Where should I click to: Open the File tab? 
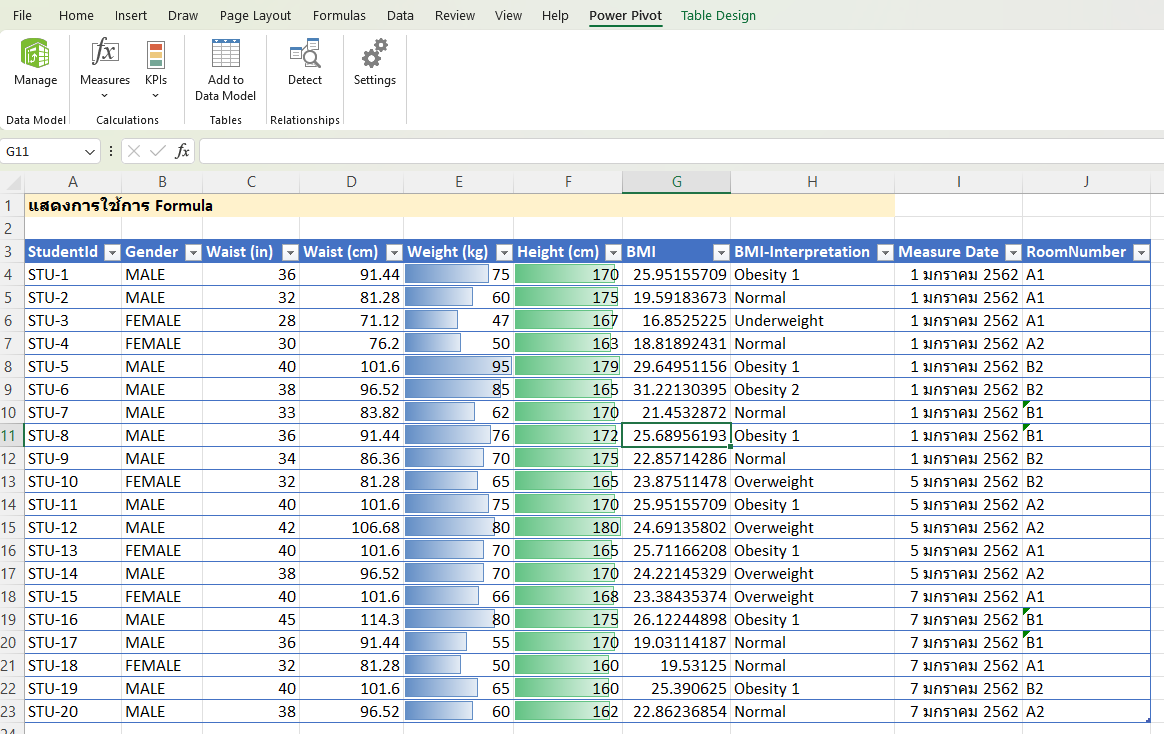[22, 16]
